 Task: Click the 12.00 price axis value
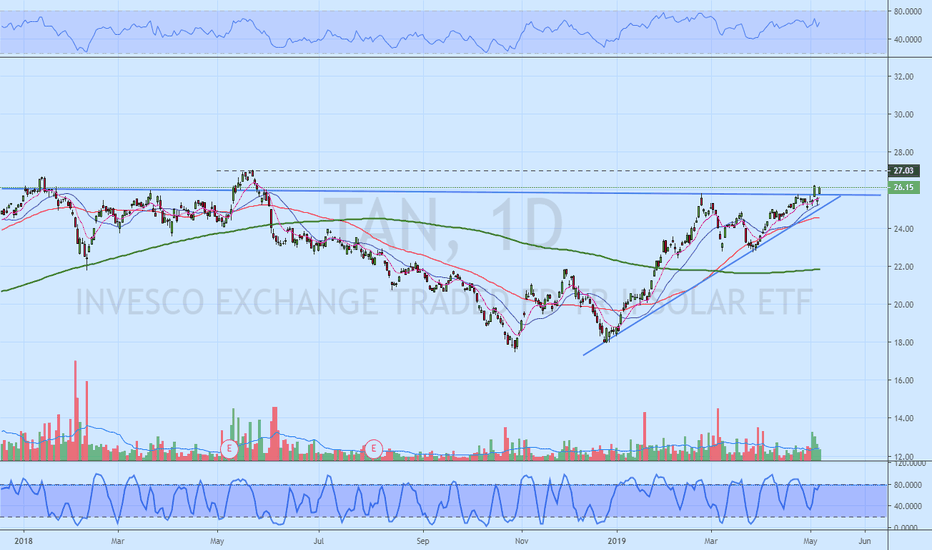(903, 456)
